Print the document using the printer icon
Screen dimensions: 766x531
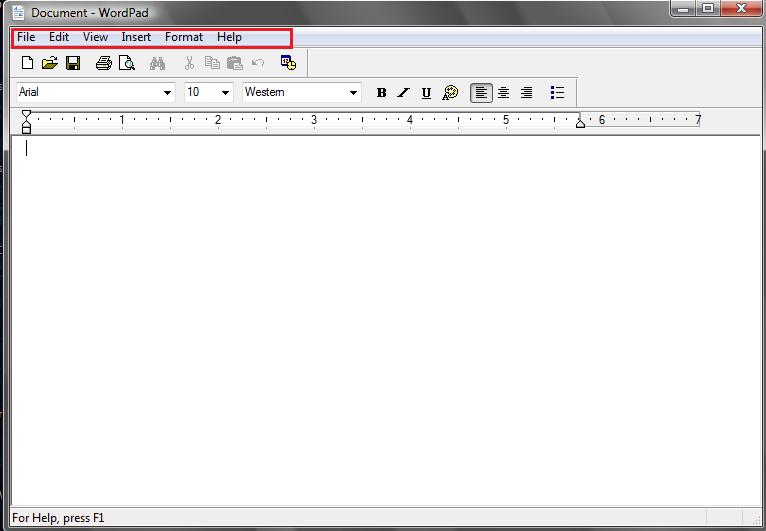pos(104,63)
